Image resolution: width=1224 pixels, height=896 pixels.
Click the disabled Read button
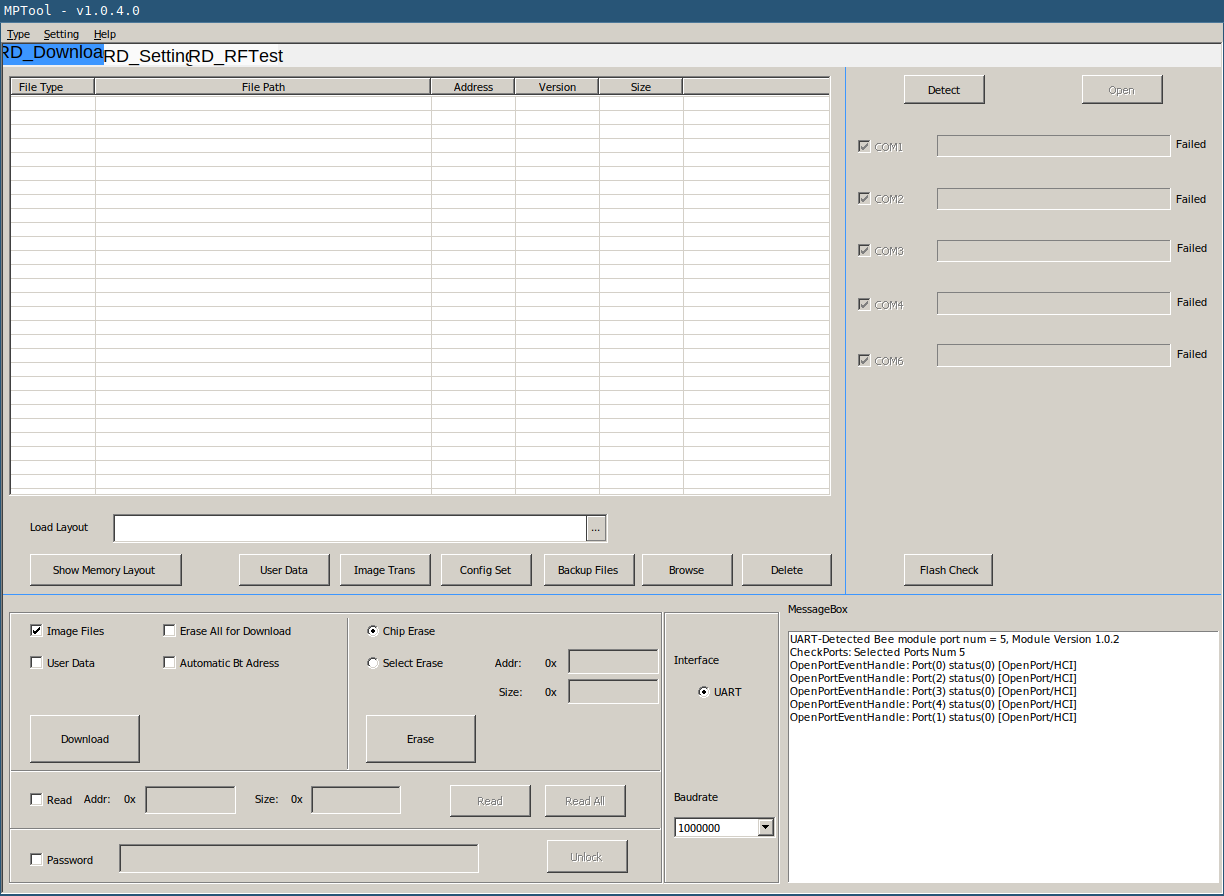coord(490,801)
